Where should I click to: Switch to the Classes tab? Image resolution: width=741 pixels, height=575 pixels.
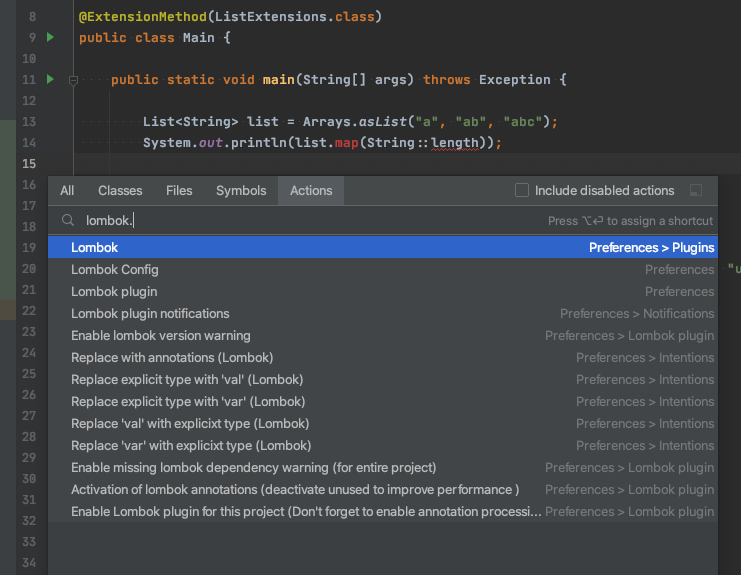[x=120, y=190]
